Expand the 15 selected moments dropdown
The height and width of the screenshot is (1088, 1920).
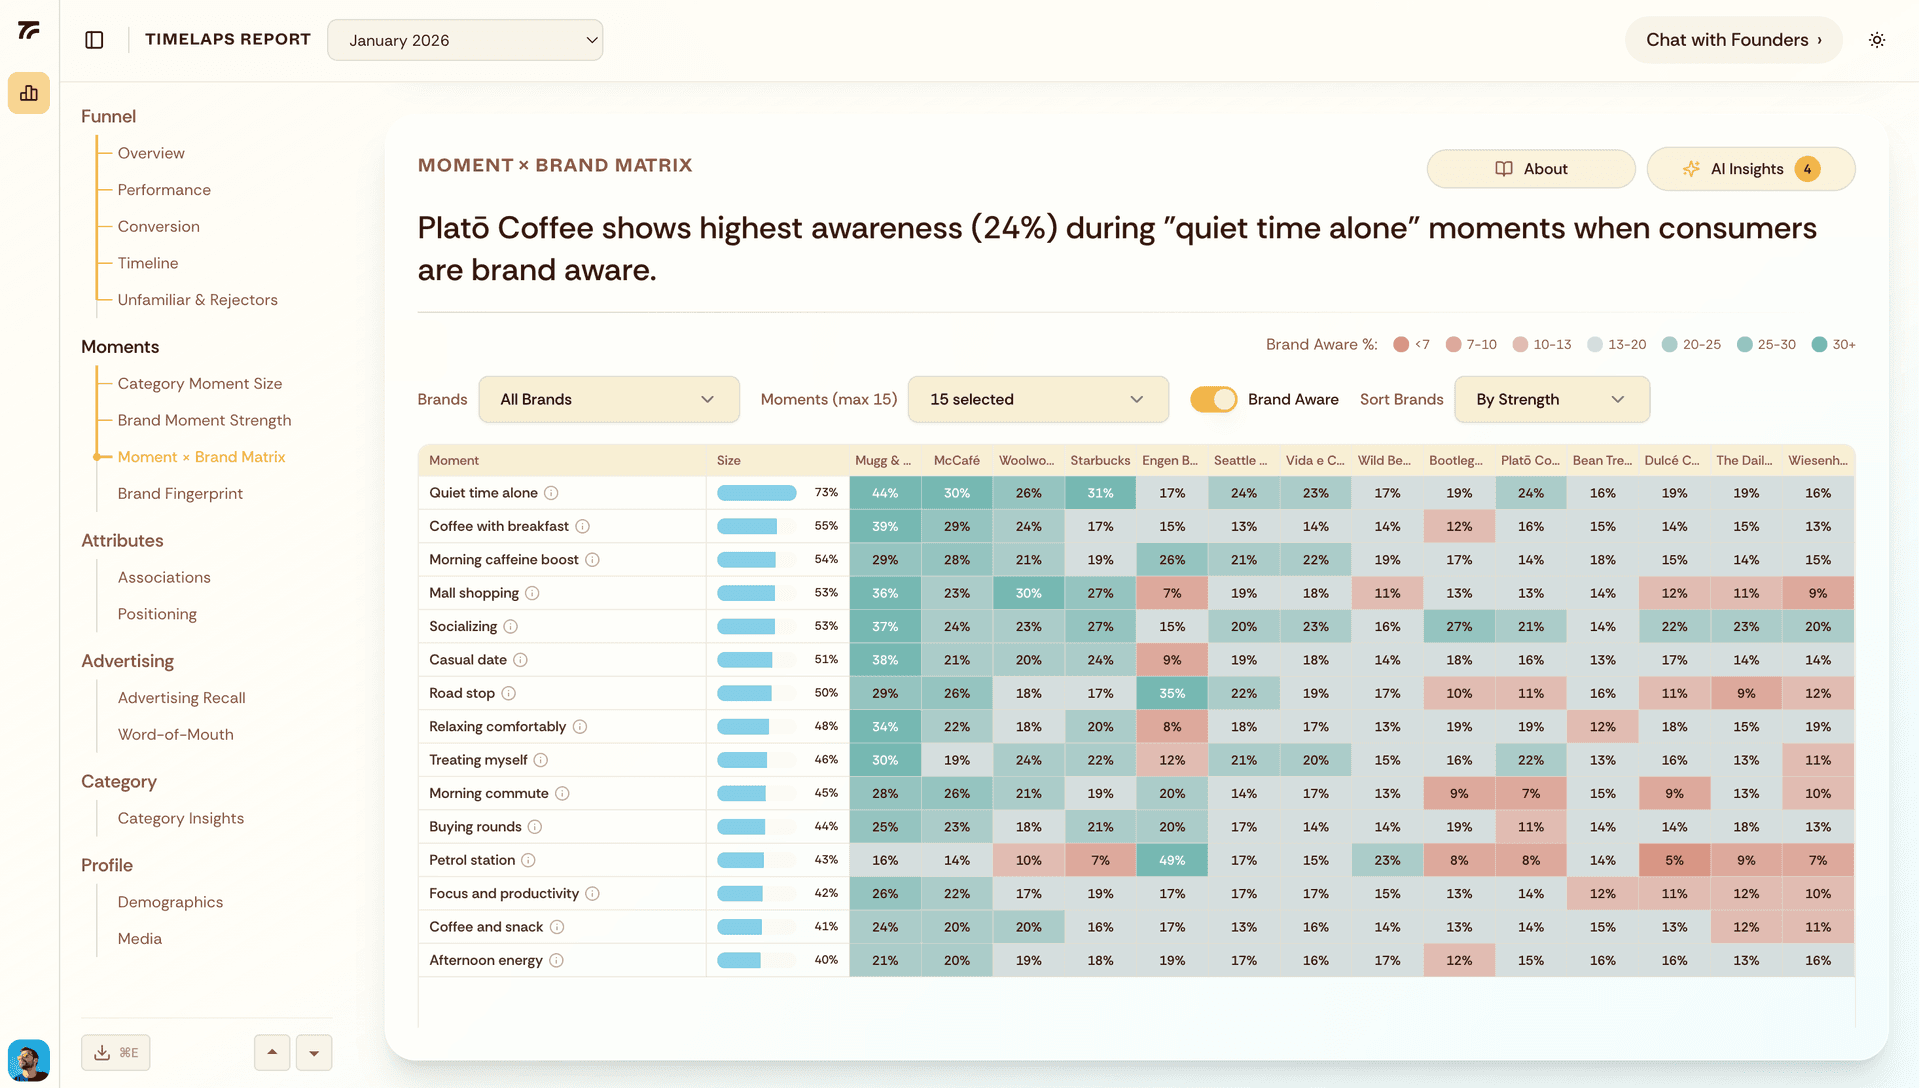(x=1038, y=399)
